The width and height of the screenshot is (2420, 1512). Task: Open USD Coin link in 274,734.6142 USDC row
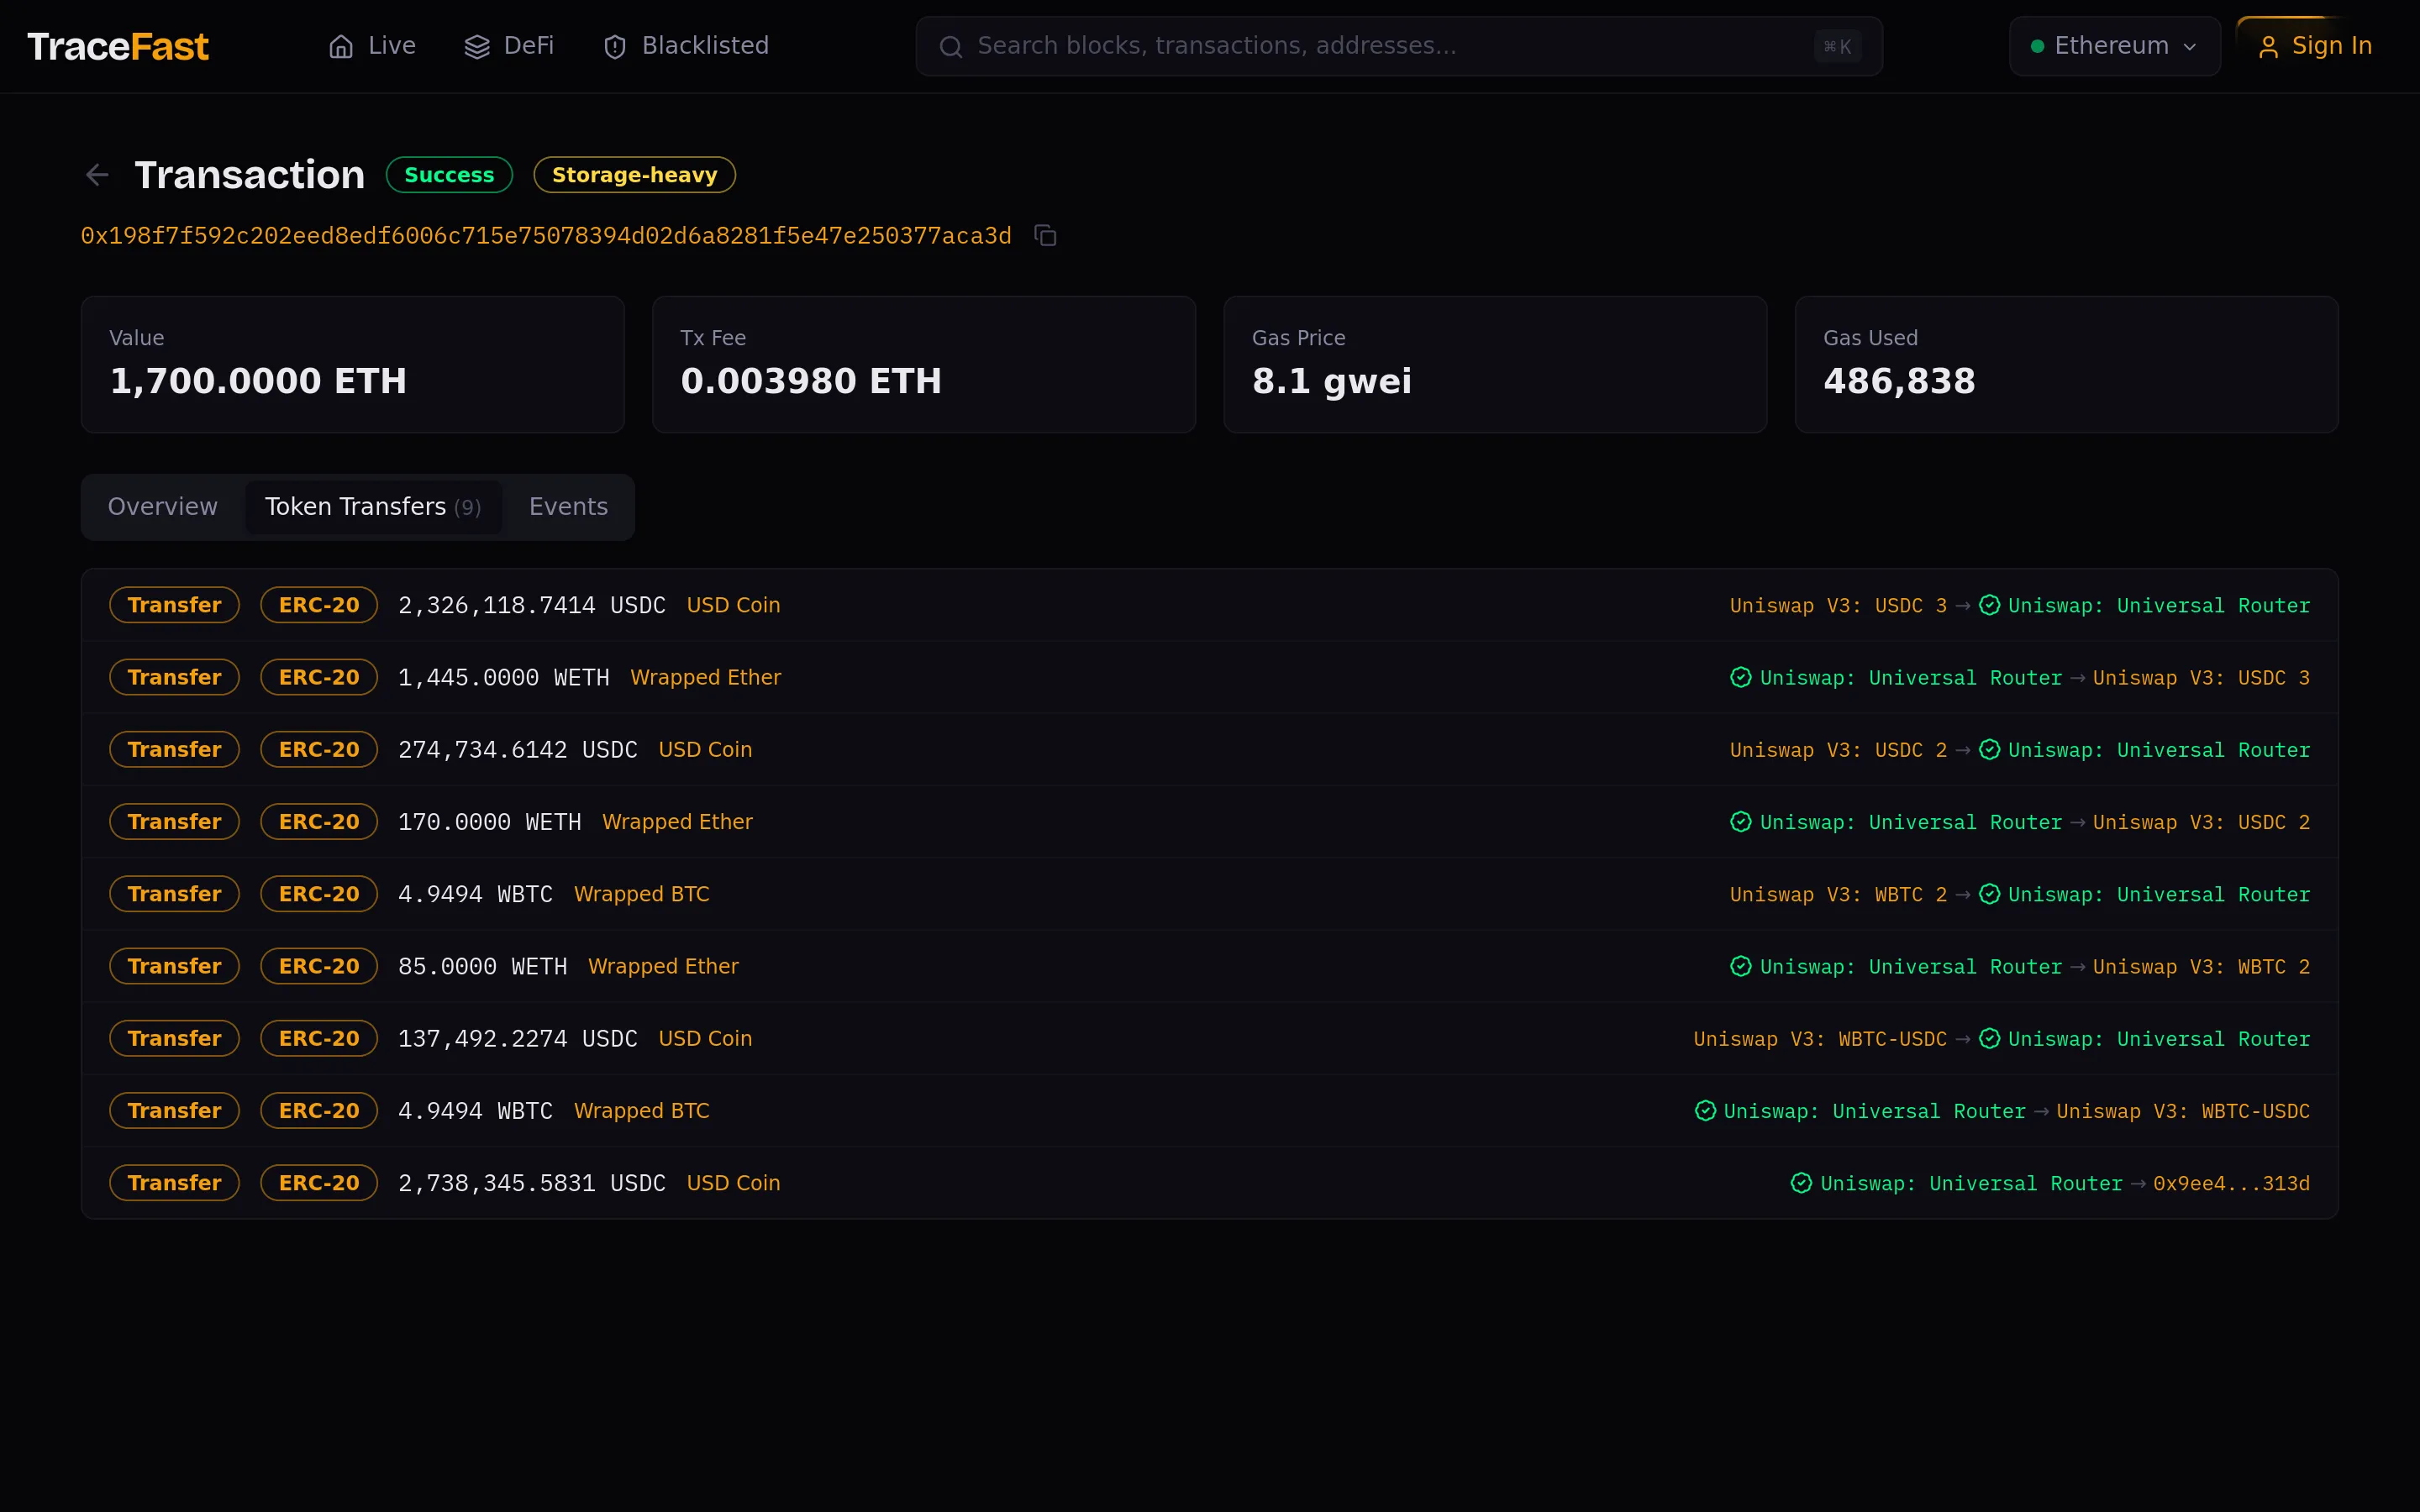coord(705,749)
